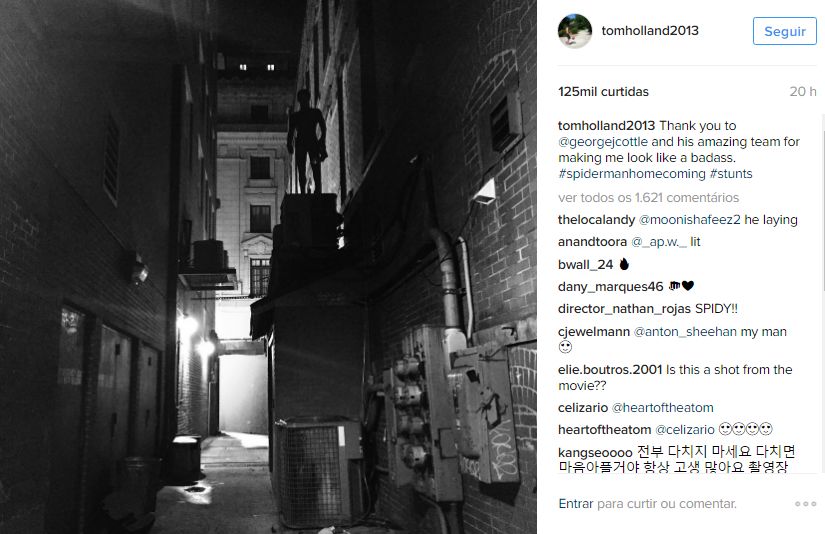The width and height of the screenshot is (825, 534).
Task: Open #stunts hashtag
Action: (x=731, y=174)
